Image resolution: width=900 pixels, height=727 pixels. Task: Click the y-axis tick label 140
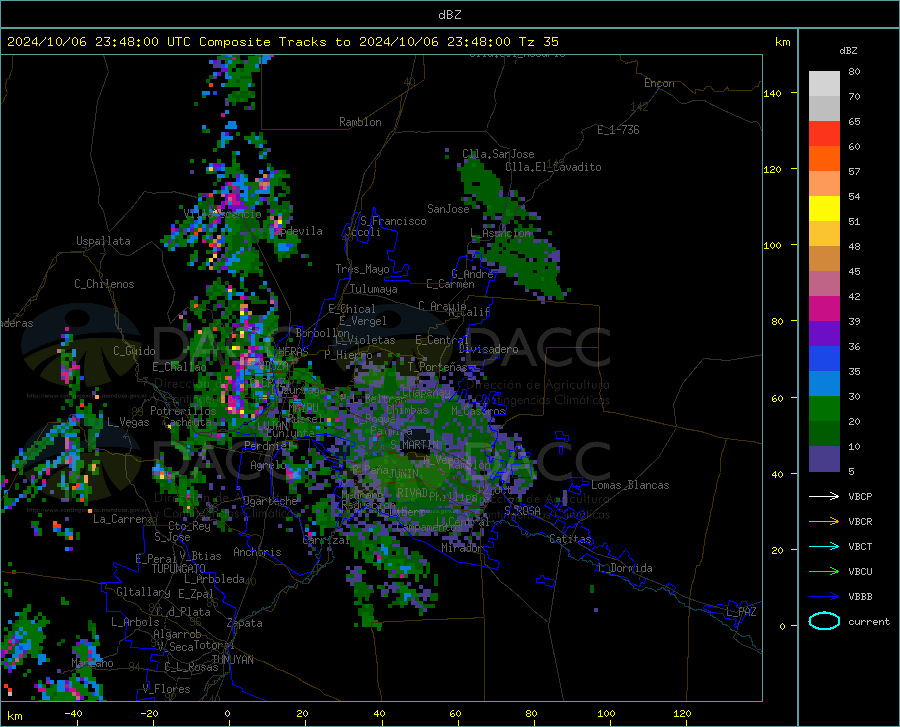pyautogui.click(x=772, y=94)
